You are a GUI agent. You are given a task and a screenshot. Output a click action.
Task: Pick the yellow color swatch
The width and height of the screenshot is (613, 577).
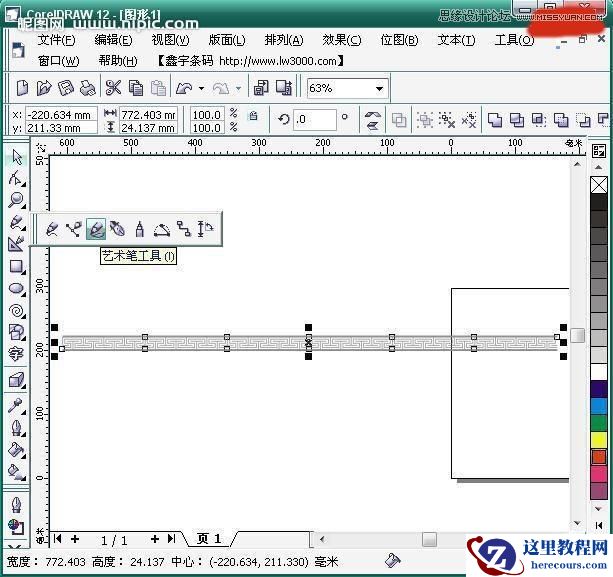pos(599,440)
